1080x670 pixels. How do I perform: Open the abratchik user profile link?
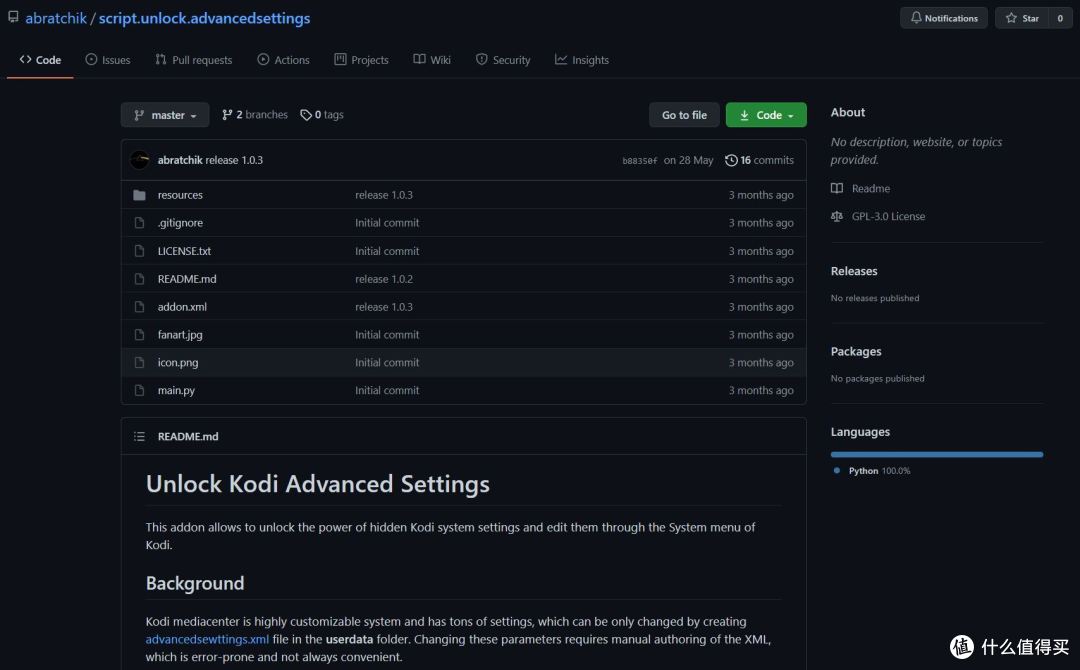click(56, 19)
